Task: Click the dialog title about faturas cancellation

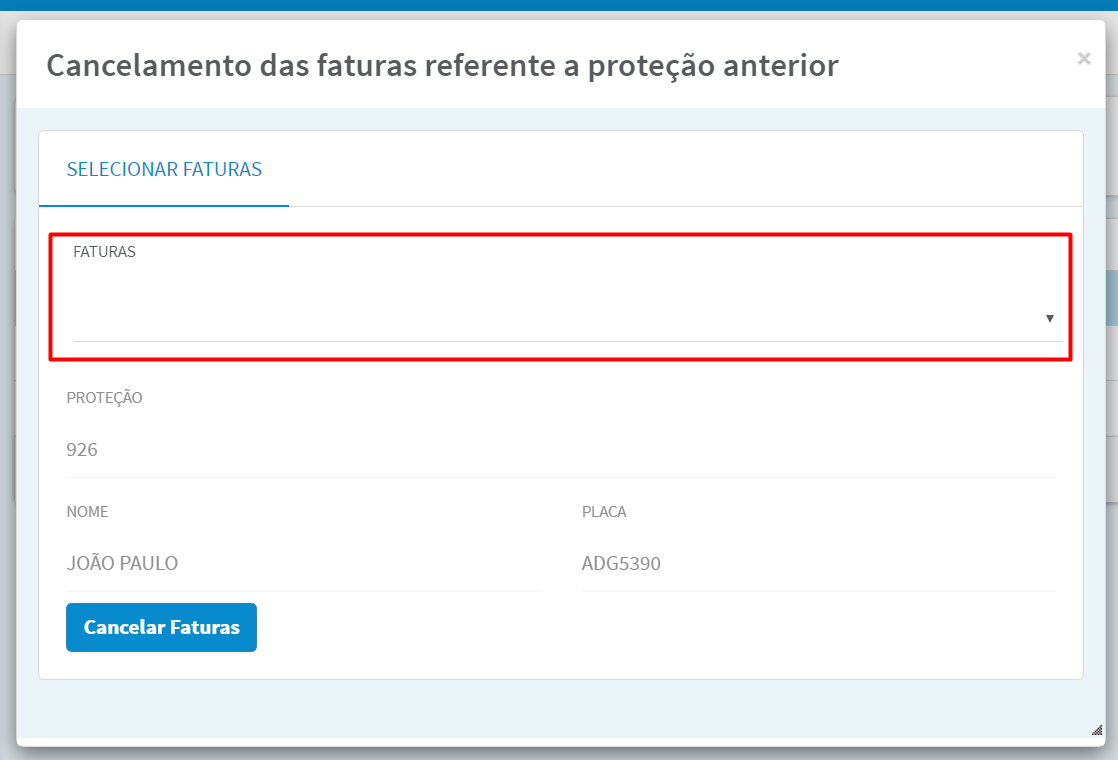Action: 442,66
